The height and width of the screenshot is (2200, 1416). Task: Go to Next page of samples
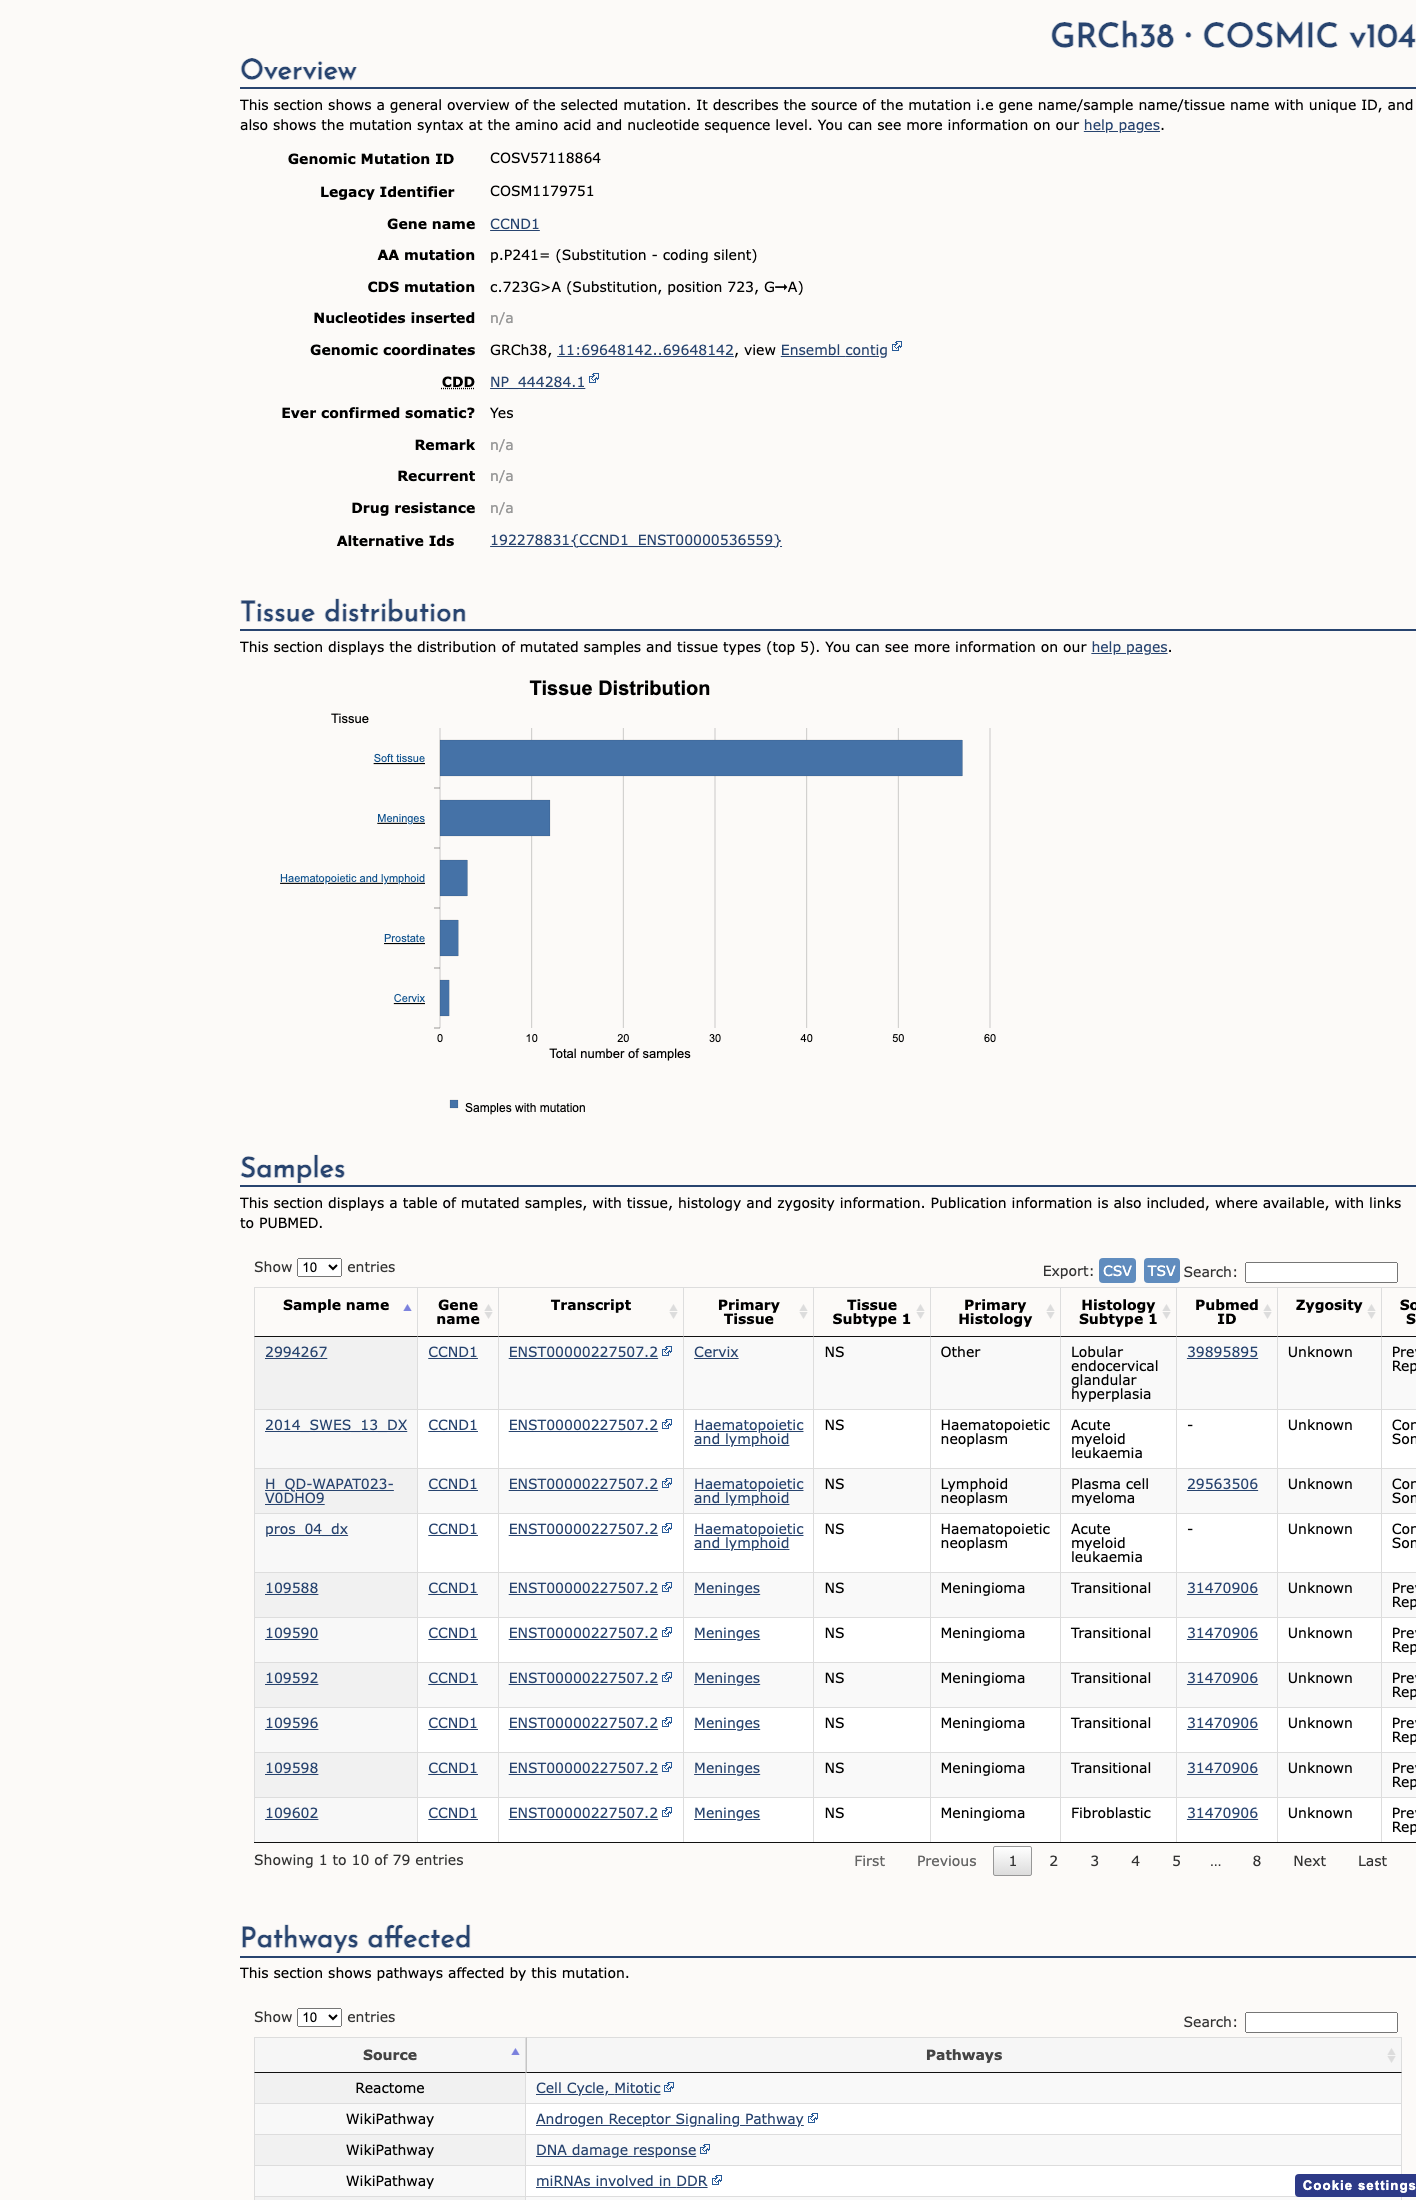tap(1309, 1861)
